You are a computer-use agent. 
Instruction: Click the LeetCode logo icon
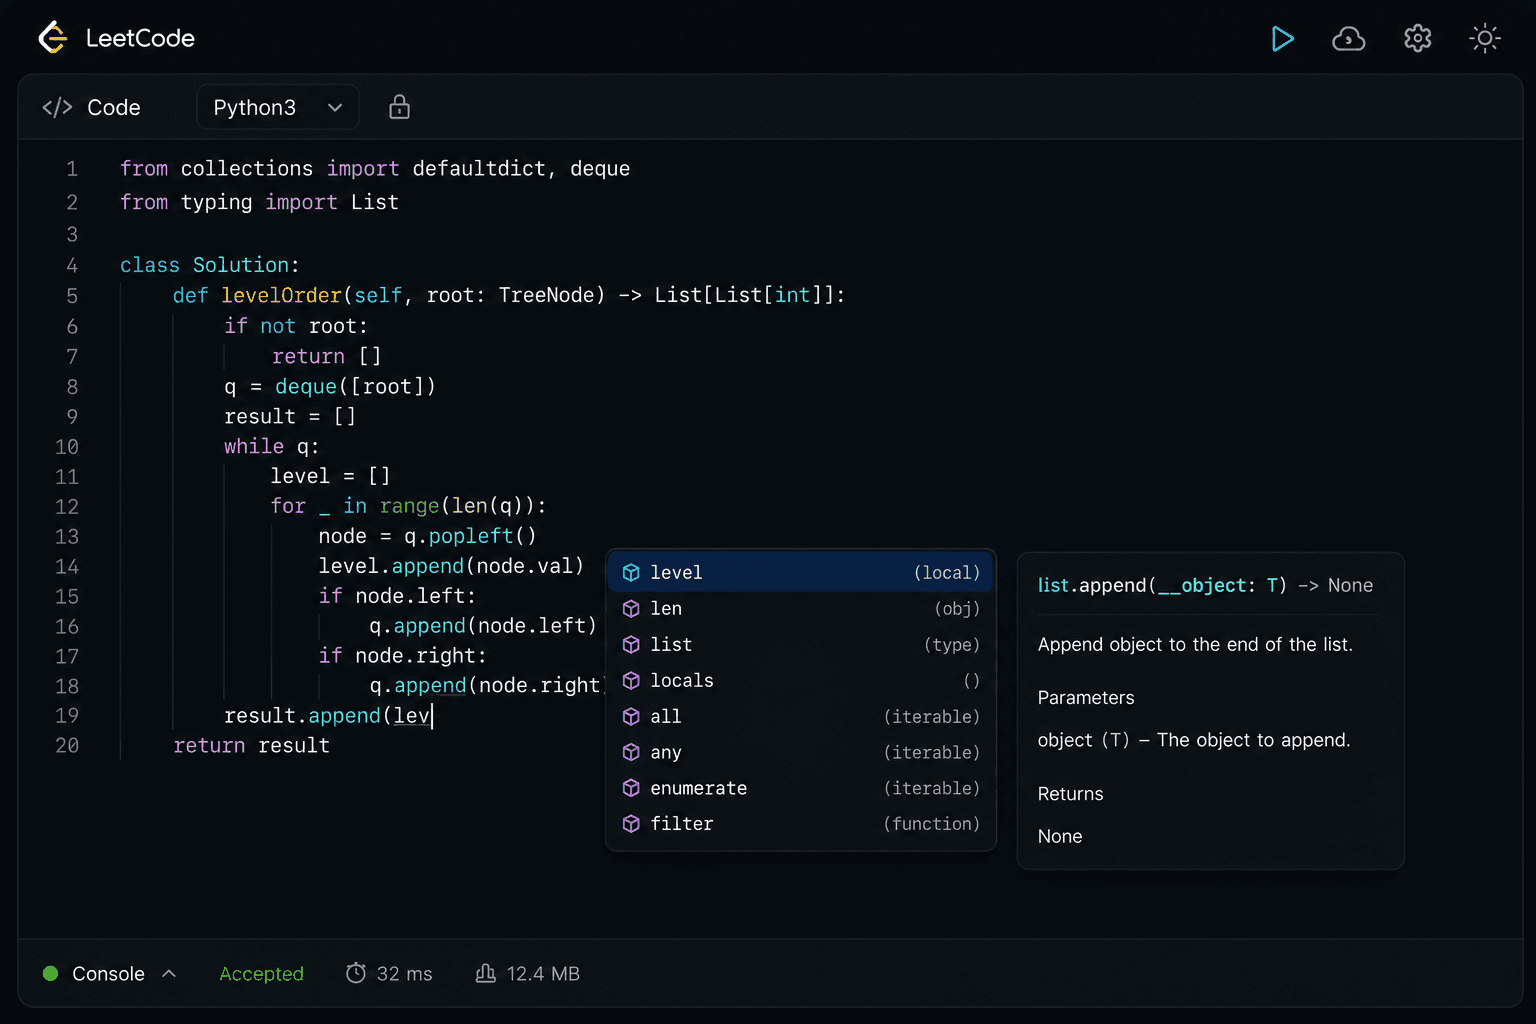[x=52, y=38]
